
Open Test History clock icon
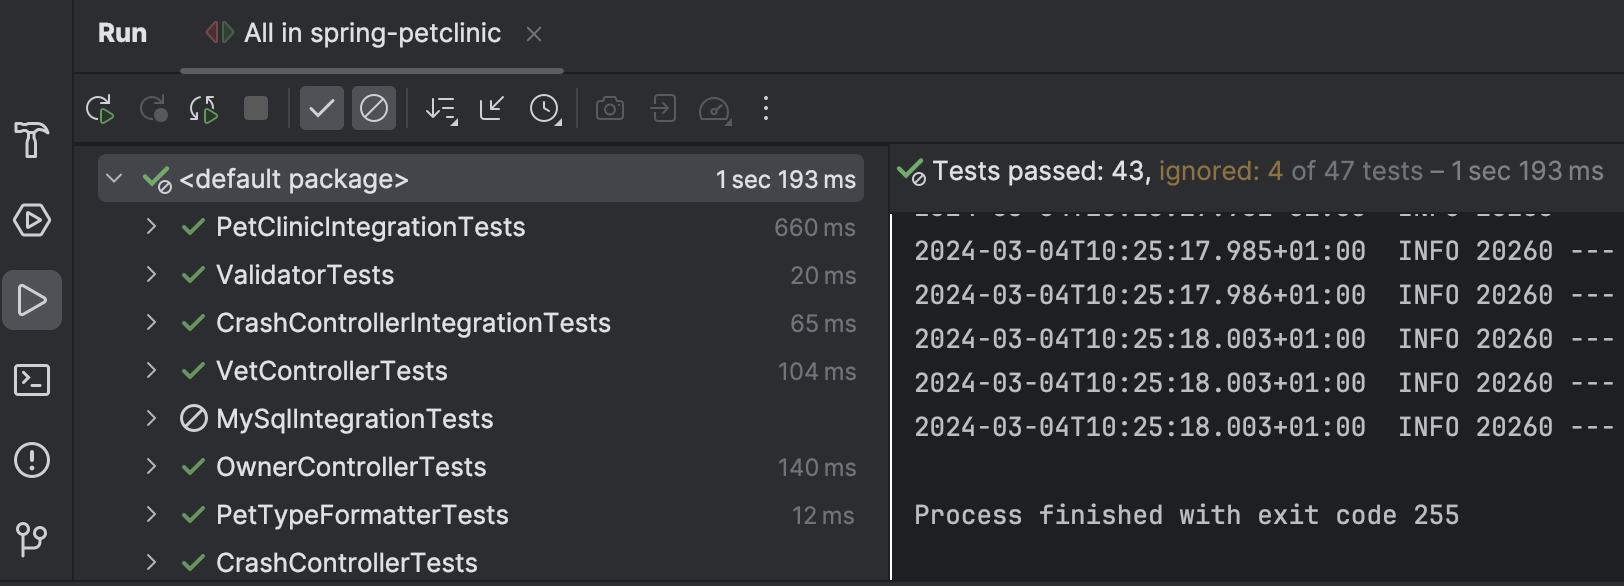pyautogui.click(x=545, y=109)
